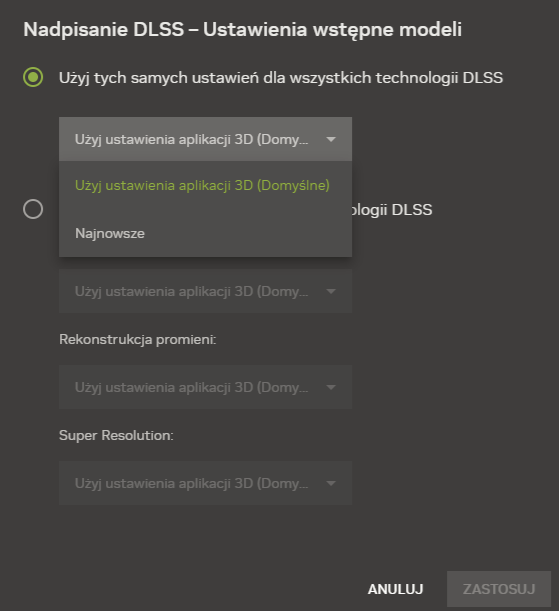Click the 'Rekonstrukcja promieni:' label
This screenshot has width=559, height=611.
coord(138,339)
